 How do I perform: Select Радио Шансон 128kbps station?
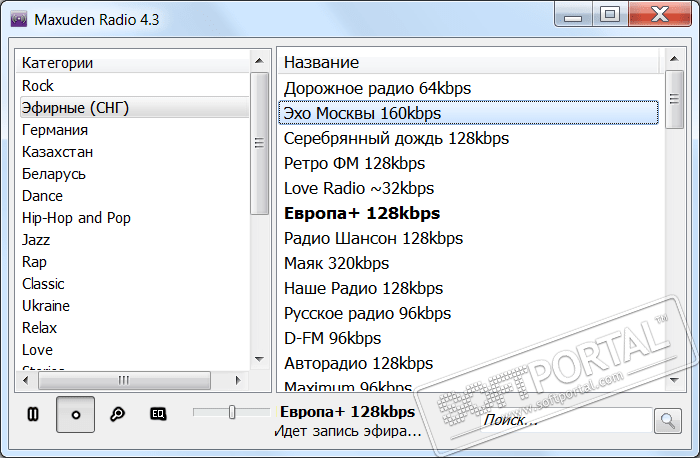[469, 238]
